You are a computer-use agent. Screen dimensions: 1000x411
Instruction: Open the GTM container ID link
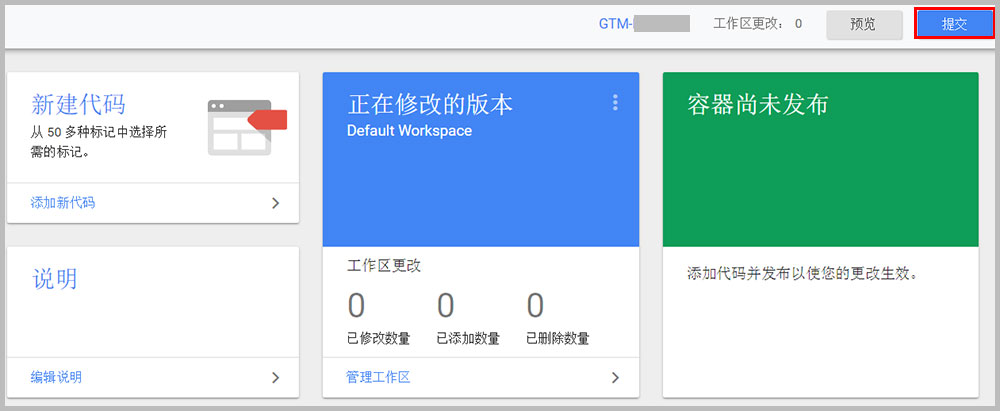click(644, 24)
